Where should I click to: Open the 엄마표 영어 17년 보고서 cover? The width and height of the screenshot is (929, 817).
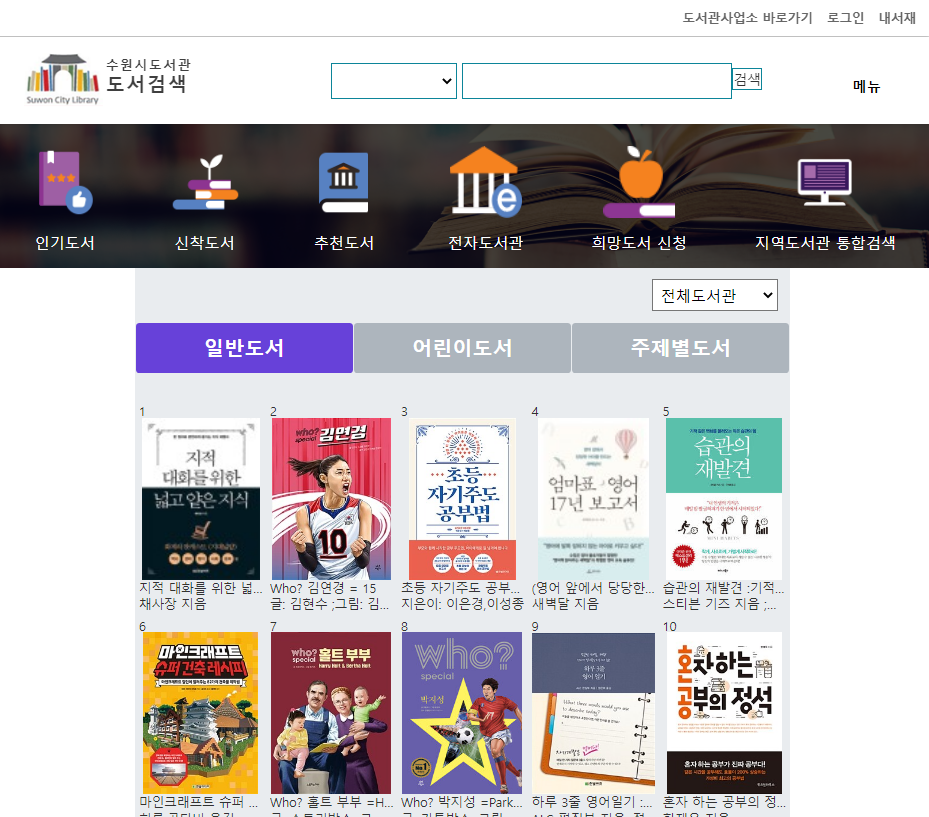coord(594,499)
